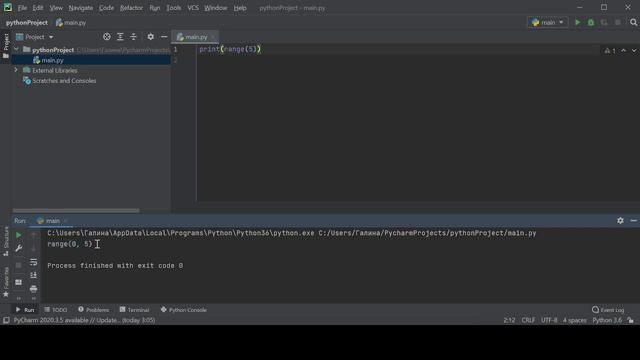The image size is (640, 360).
Task: Run the main configuration with green arrow
Action: 577,22
